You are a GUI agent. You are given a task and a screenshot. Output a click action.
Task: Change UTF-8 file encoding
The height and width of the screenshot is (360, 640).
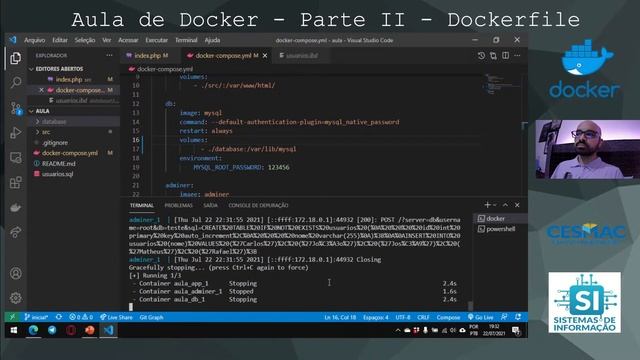(403, 317)
